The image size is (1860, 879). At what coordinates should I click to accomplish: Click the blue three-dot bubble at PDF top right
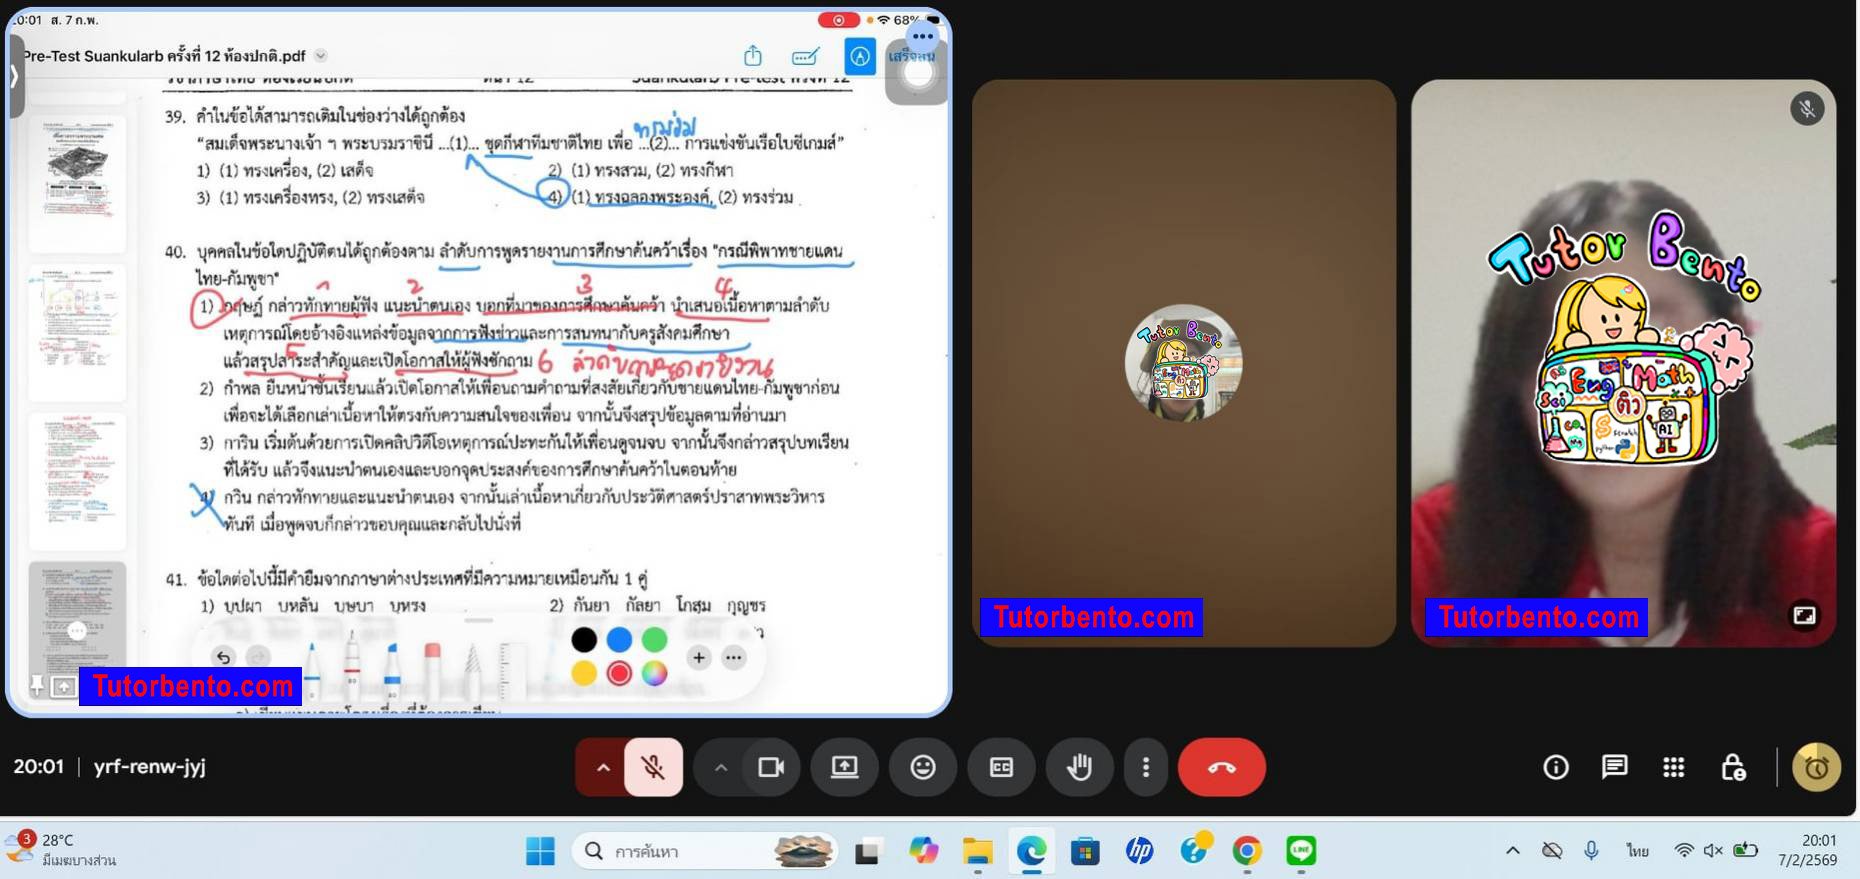(922, 37)
